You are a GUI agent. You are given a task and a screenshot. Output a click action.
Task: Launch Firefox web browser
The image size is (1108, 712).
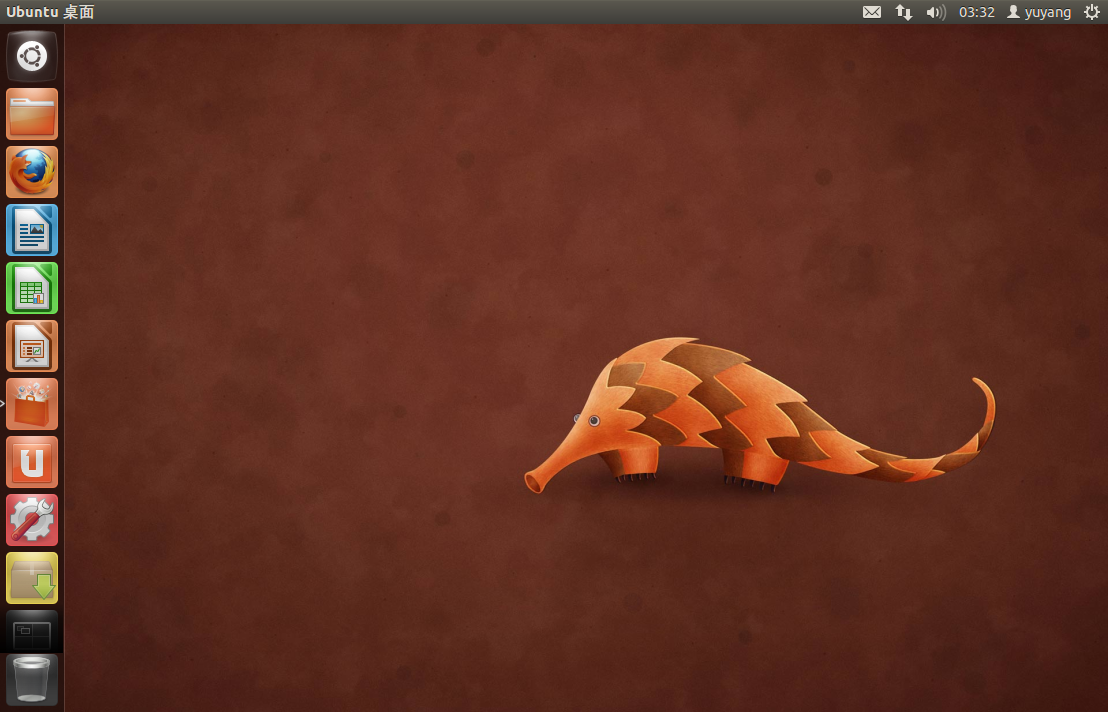pyautogui.click(x=32, y=172)
